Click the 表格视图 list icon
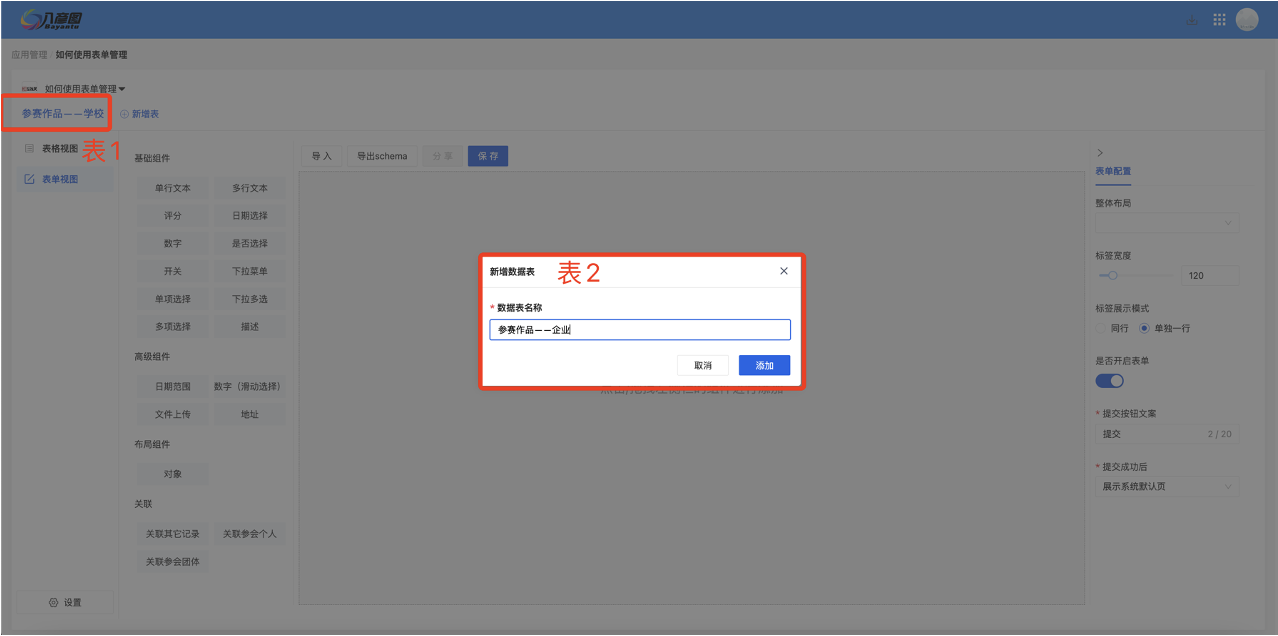The image size is (1278, 636). (x=29, y=148)
